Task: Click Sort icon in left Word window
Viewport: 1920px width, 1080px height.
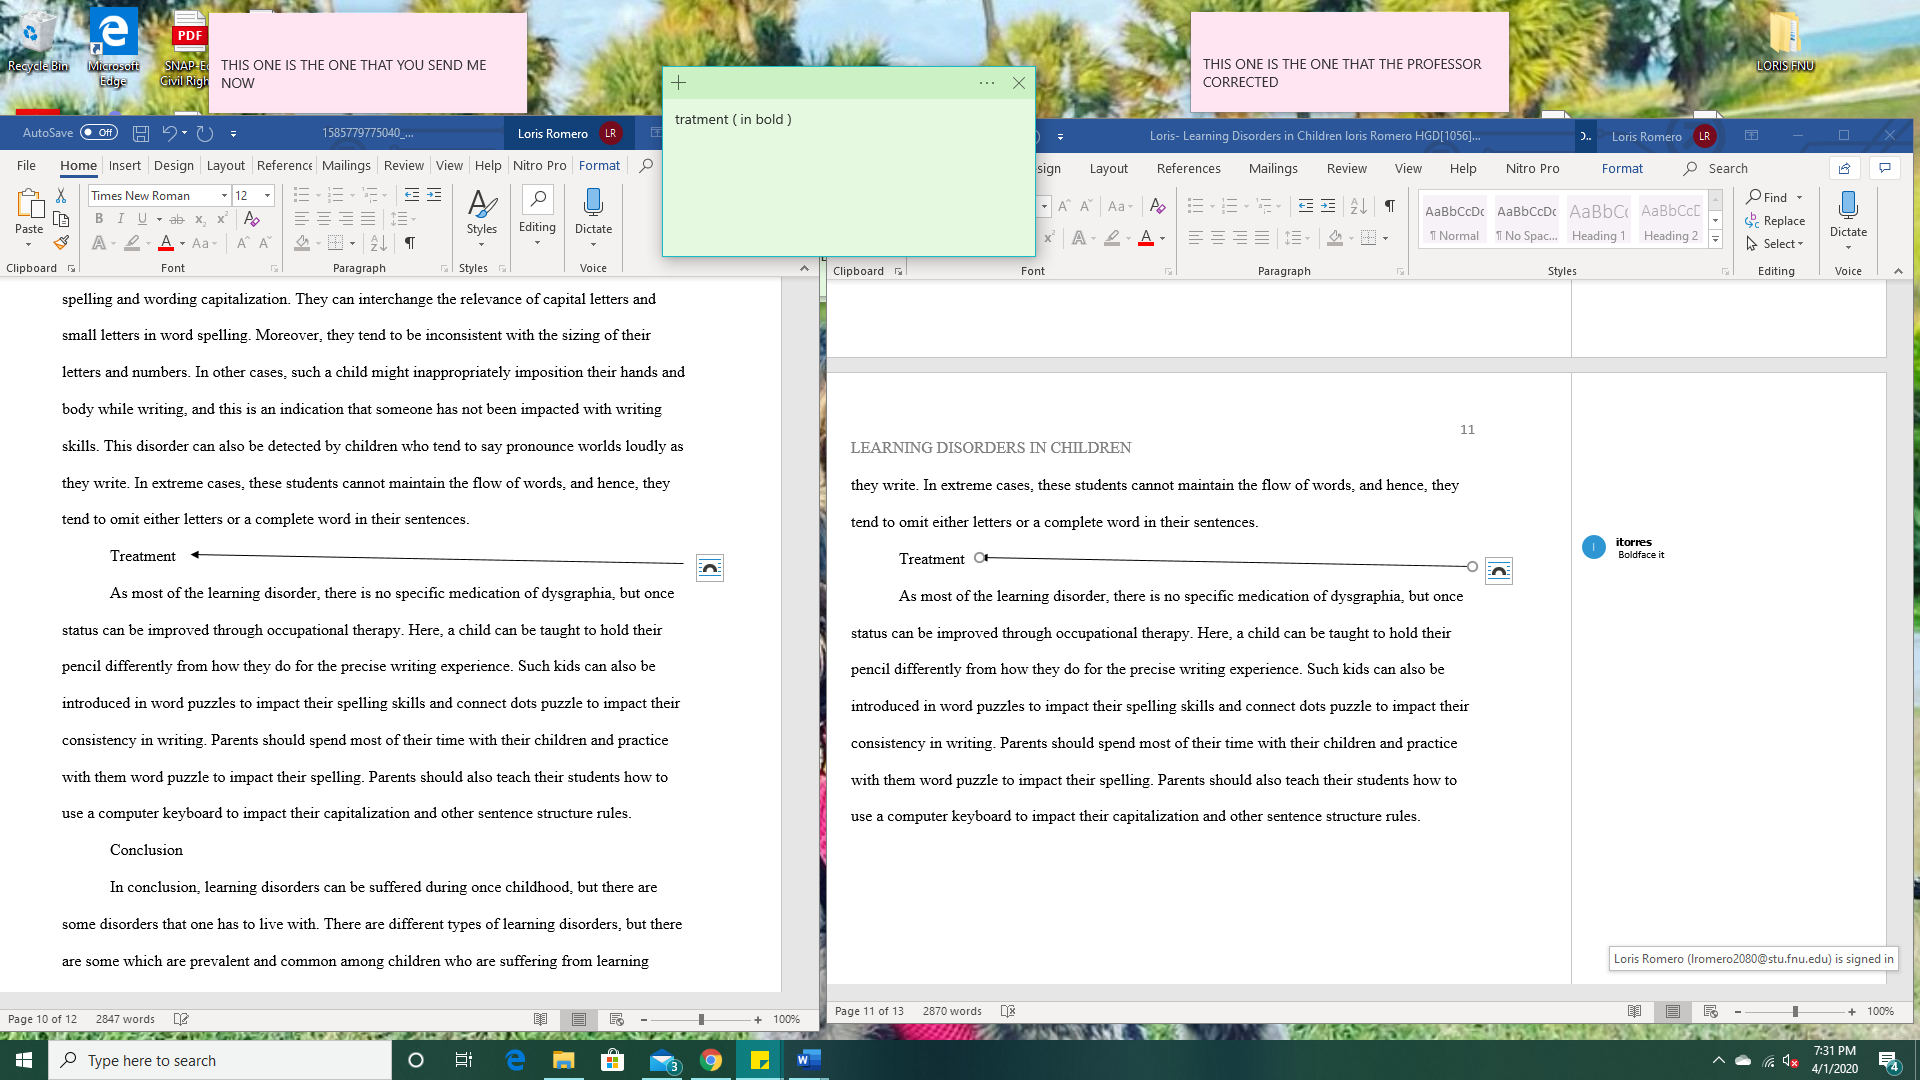Action: pyautogui.click(x=378, y=243)
